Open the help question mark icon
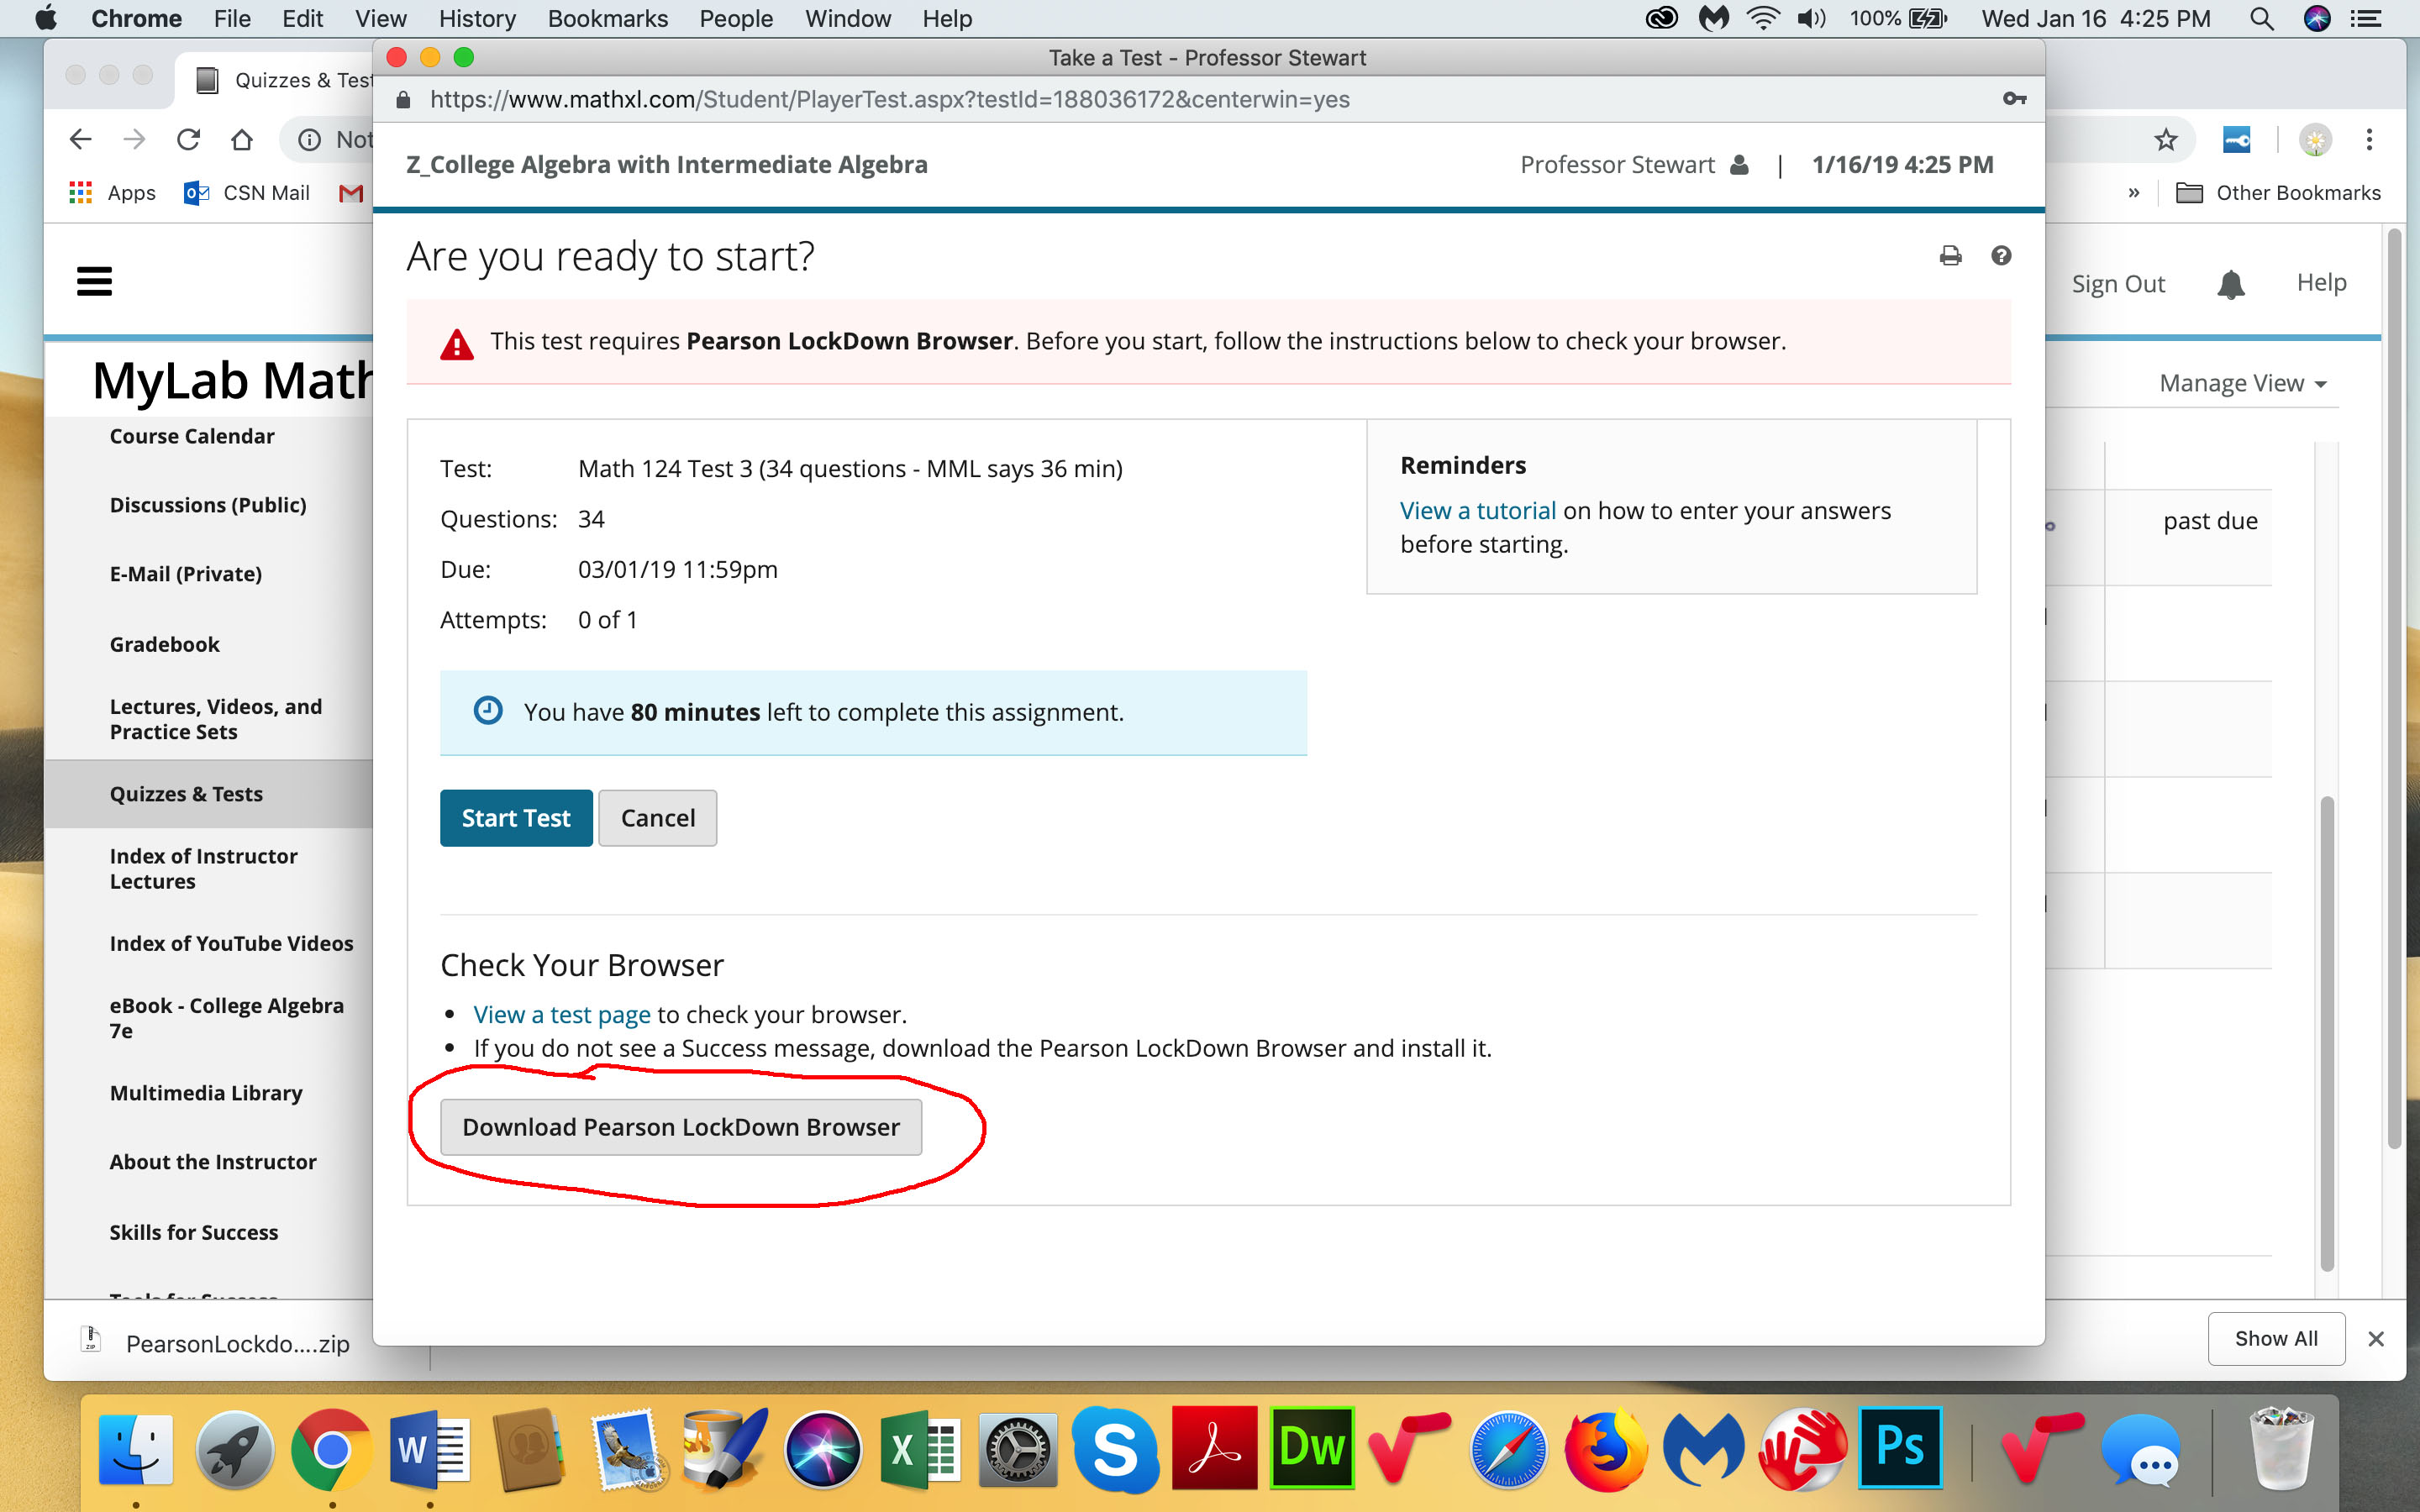The image size is (2420, 1512). coord(2000,256)
